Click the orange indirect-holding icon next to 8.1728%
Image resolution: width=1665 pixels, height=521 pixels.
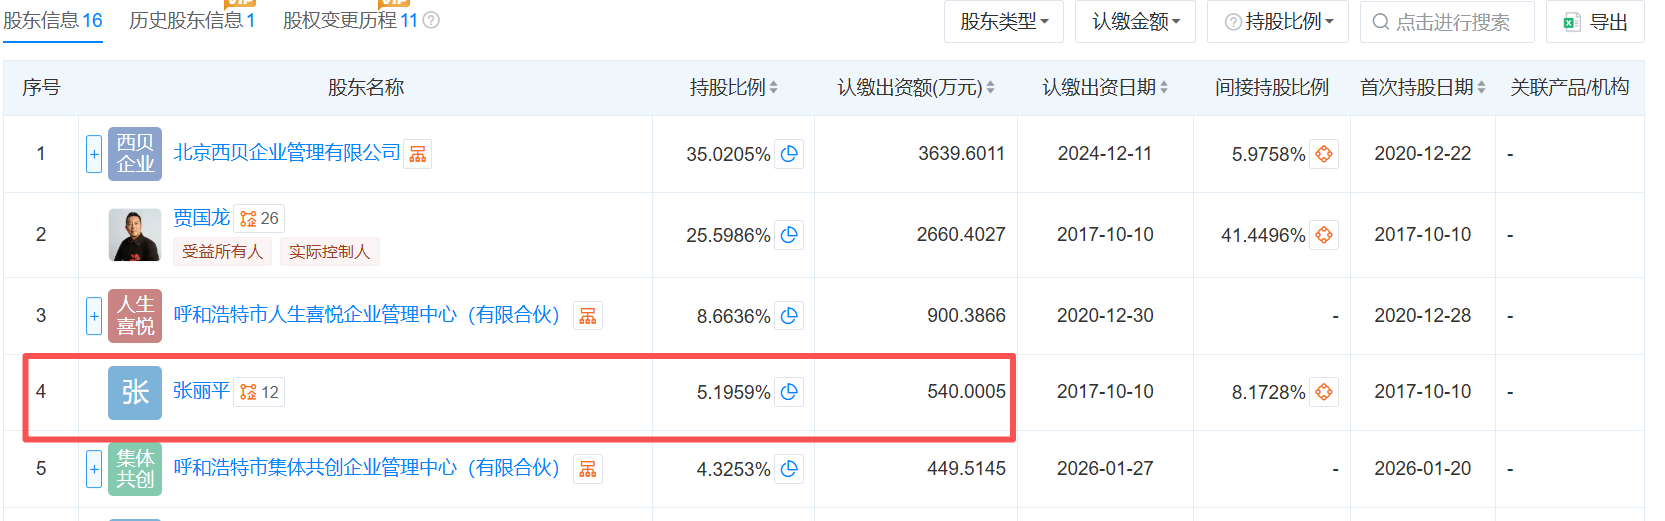(x=1324, y=392)
